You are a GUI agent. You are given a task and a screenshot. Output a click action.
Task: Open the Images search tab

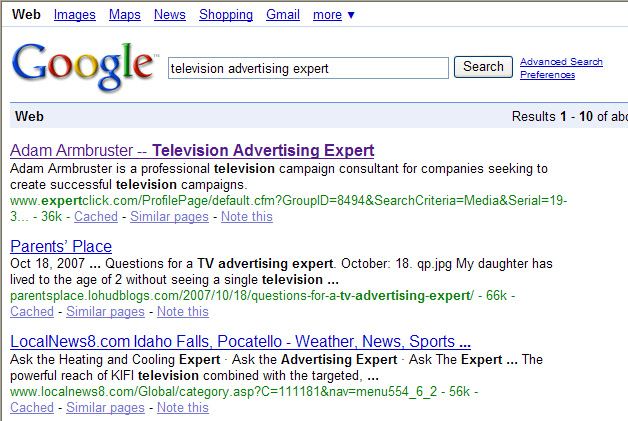click(x=75, y=15)
